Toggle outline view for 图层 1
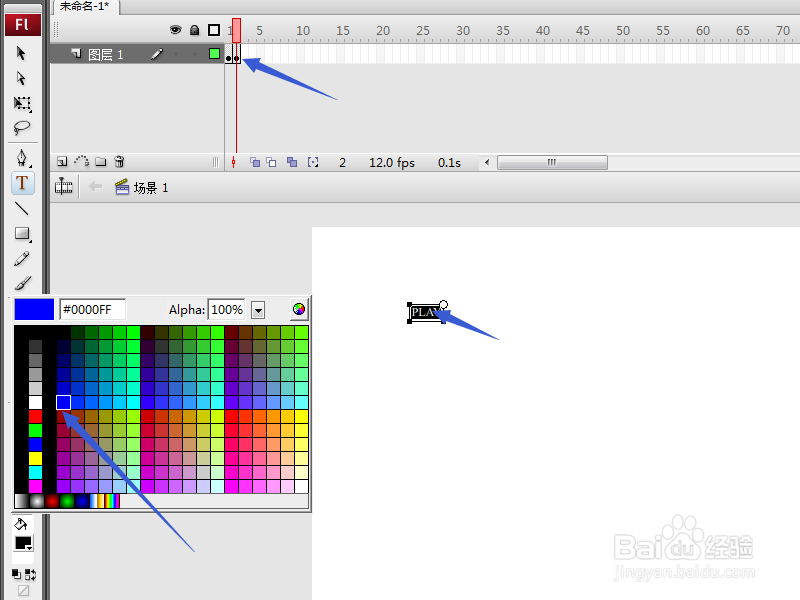Screen dimensions: 800x600 (x=212, y=54)
